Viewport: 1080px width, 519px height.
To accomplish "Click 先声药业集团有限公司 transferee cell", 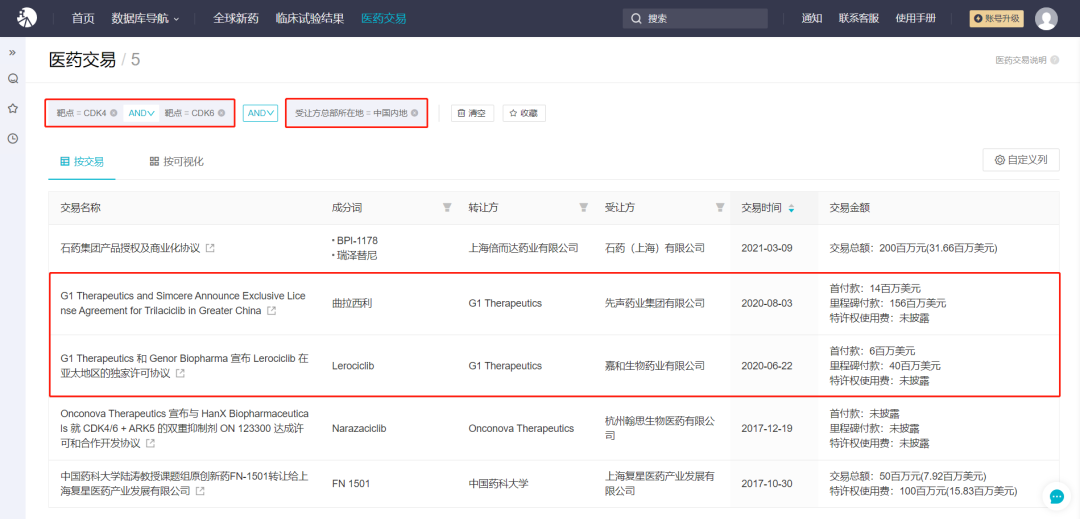I will click(x=654, y=303).
